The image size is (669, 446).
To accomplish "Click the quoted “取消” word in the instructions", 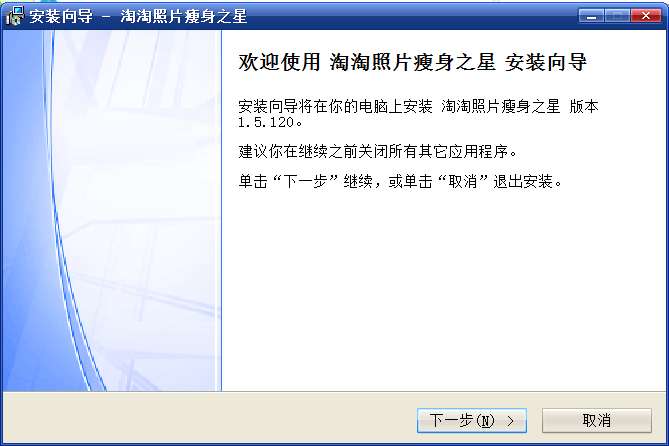I will 463,182.
